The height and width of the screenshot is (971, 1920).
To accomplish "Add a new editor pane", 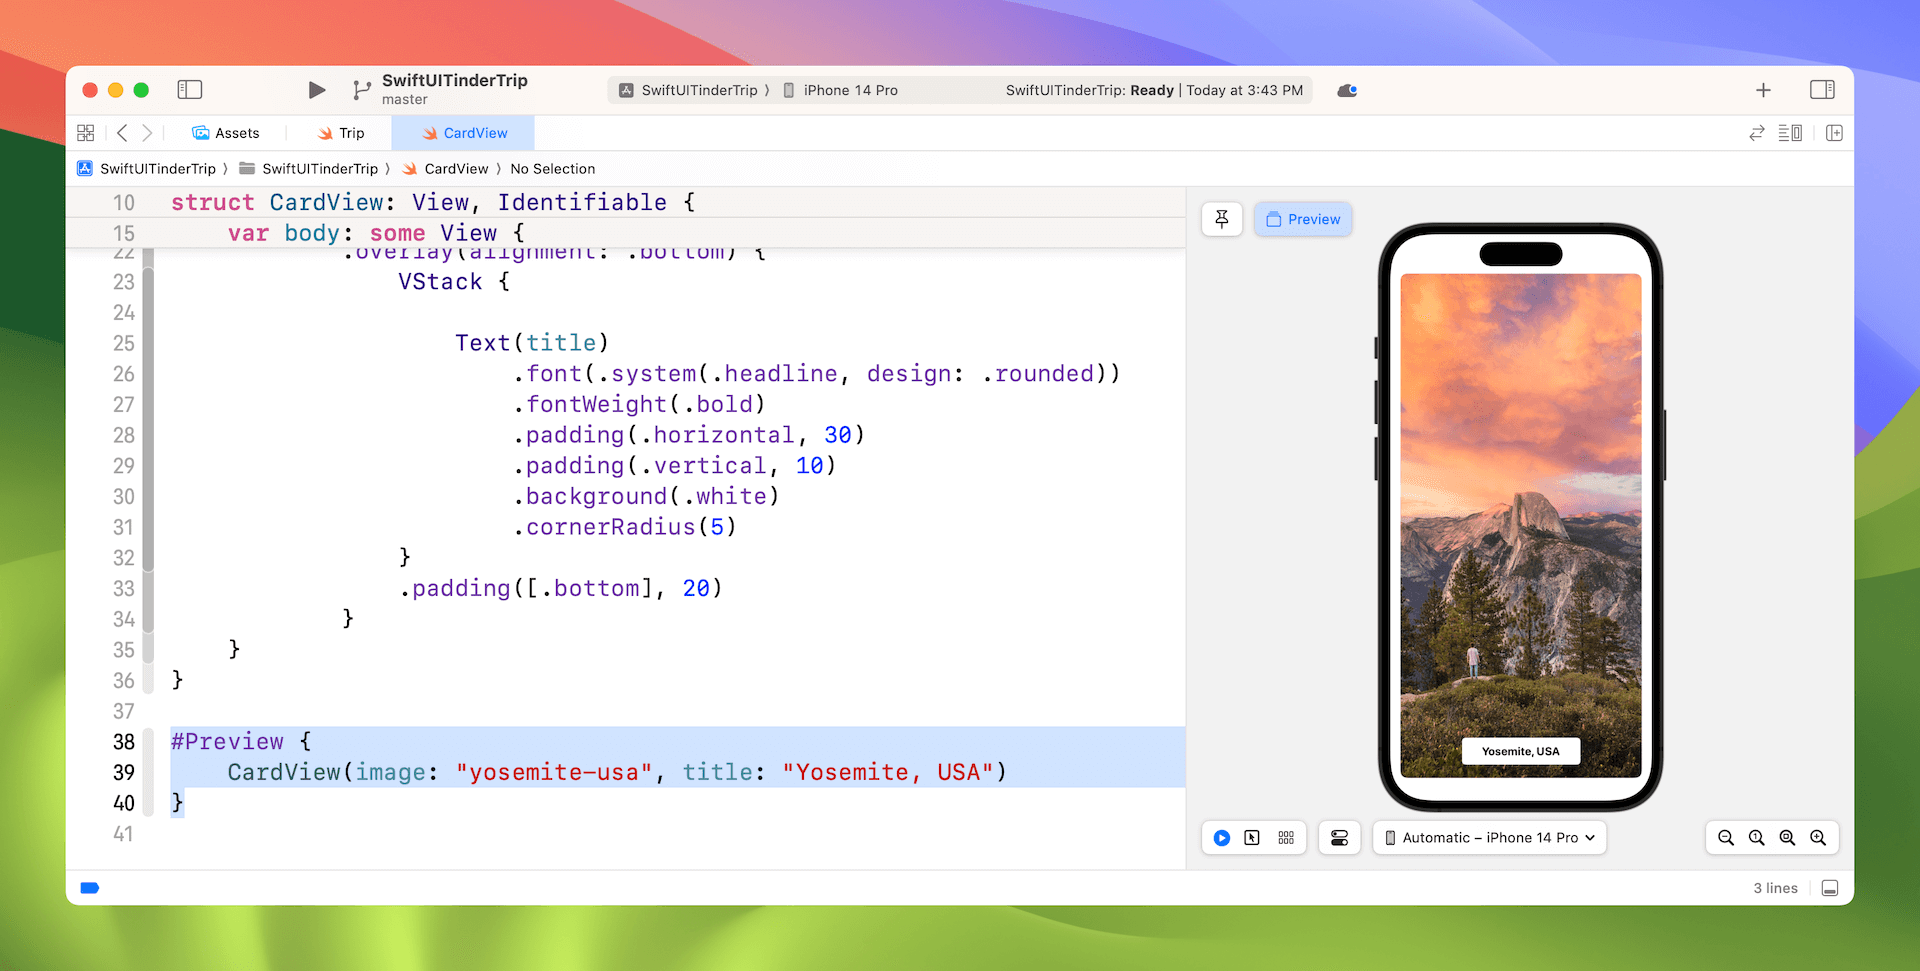I will pos(1834,133).
